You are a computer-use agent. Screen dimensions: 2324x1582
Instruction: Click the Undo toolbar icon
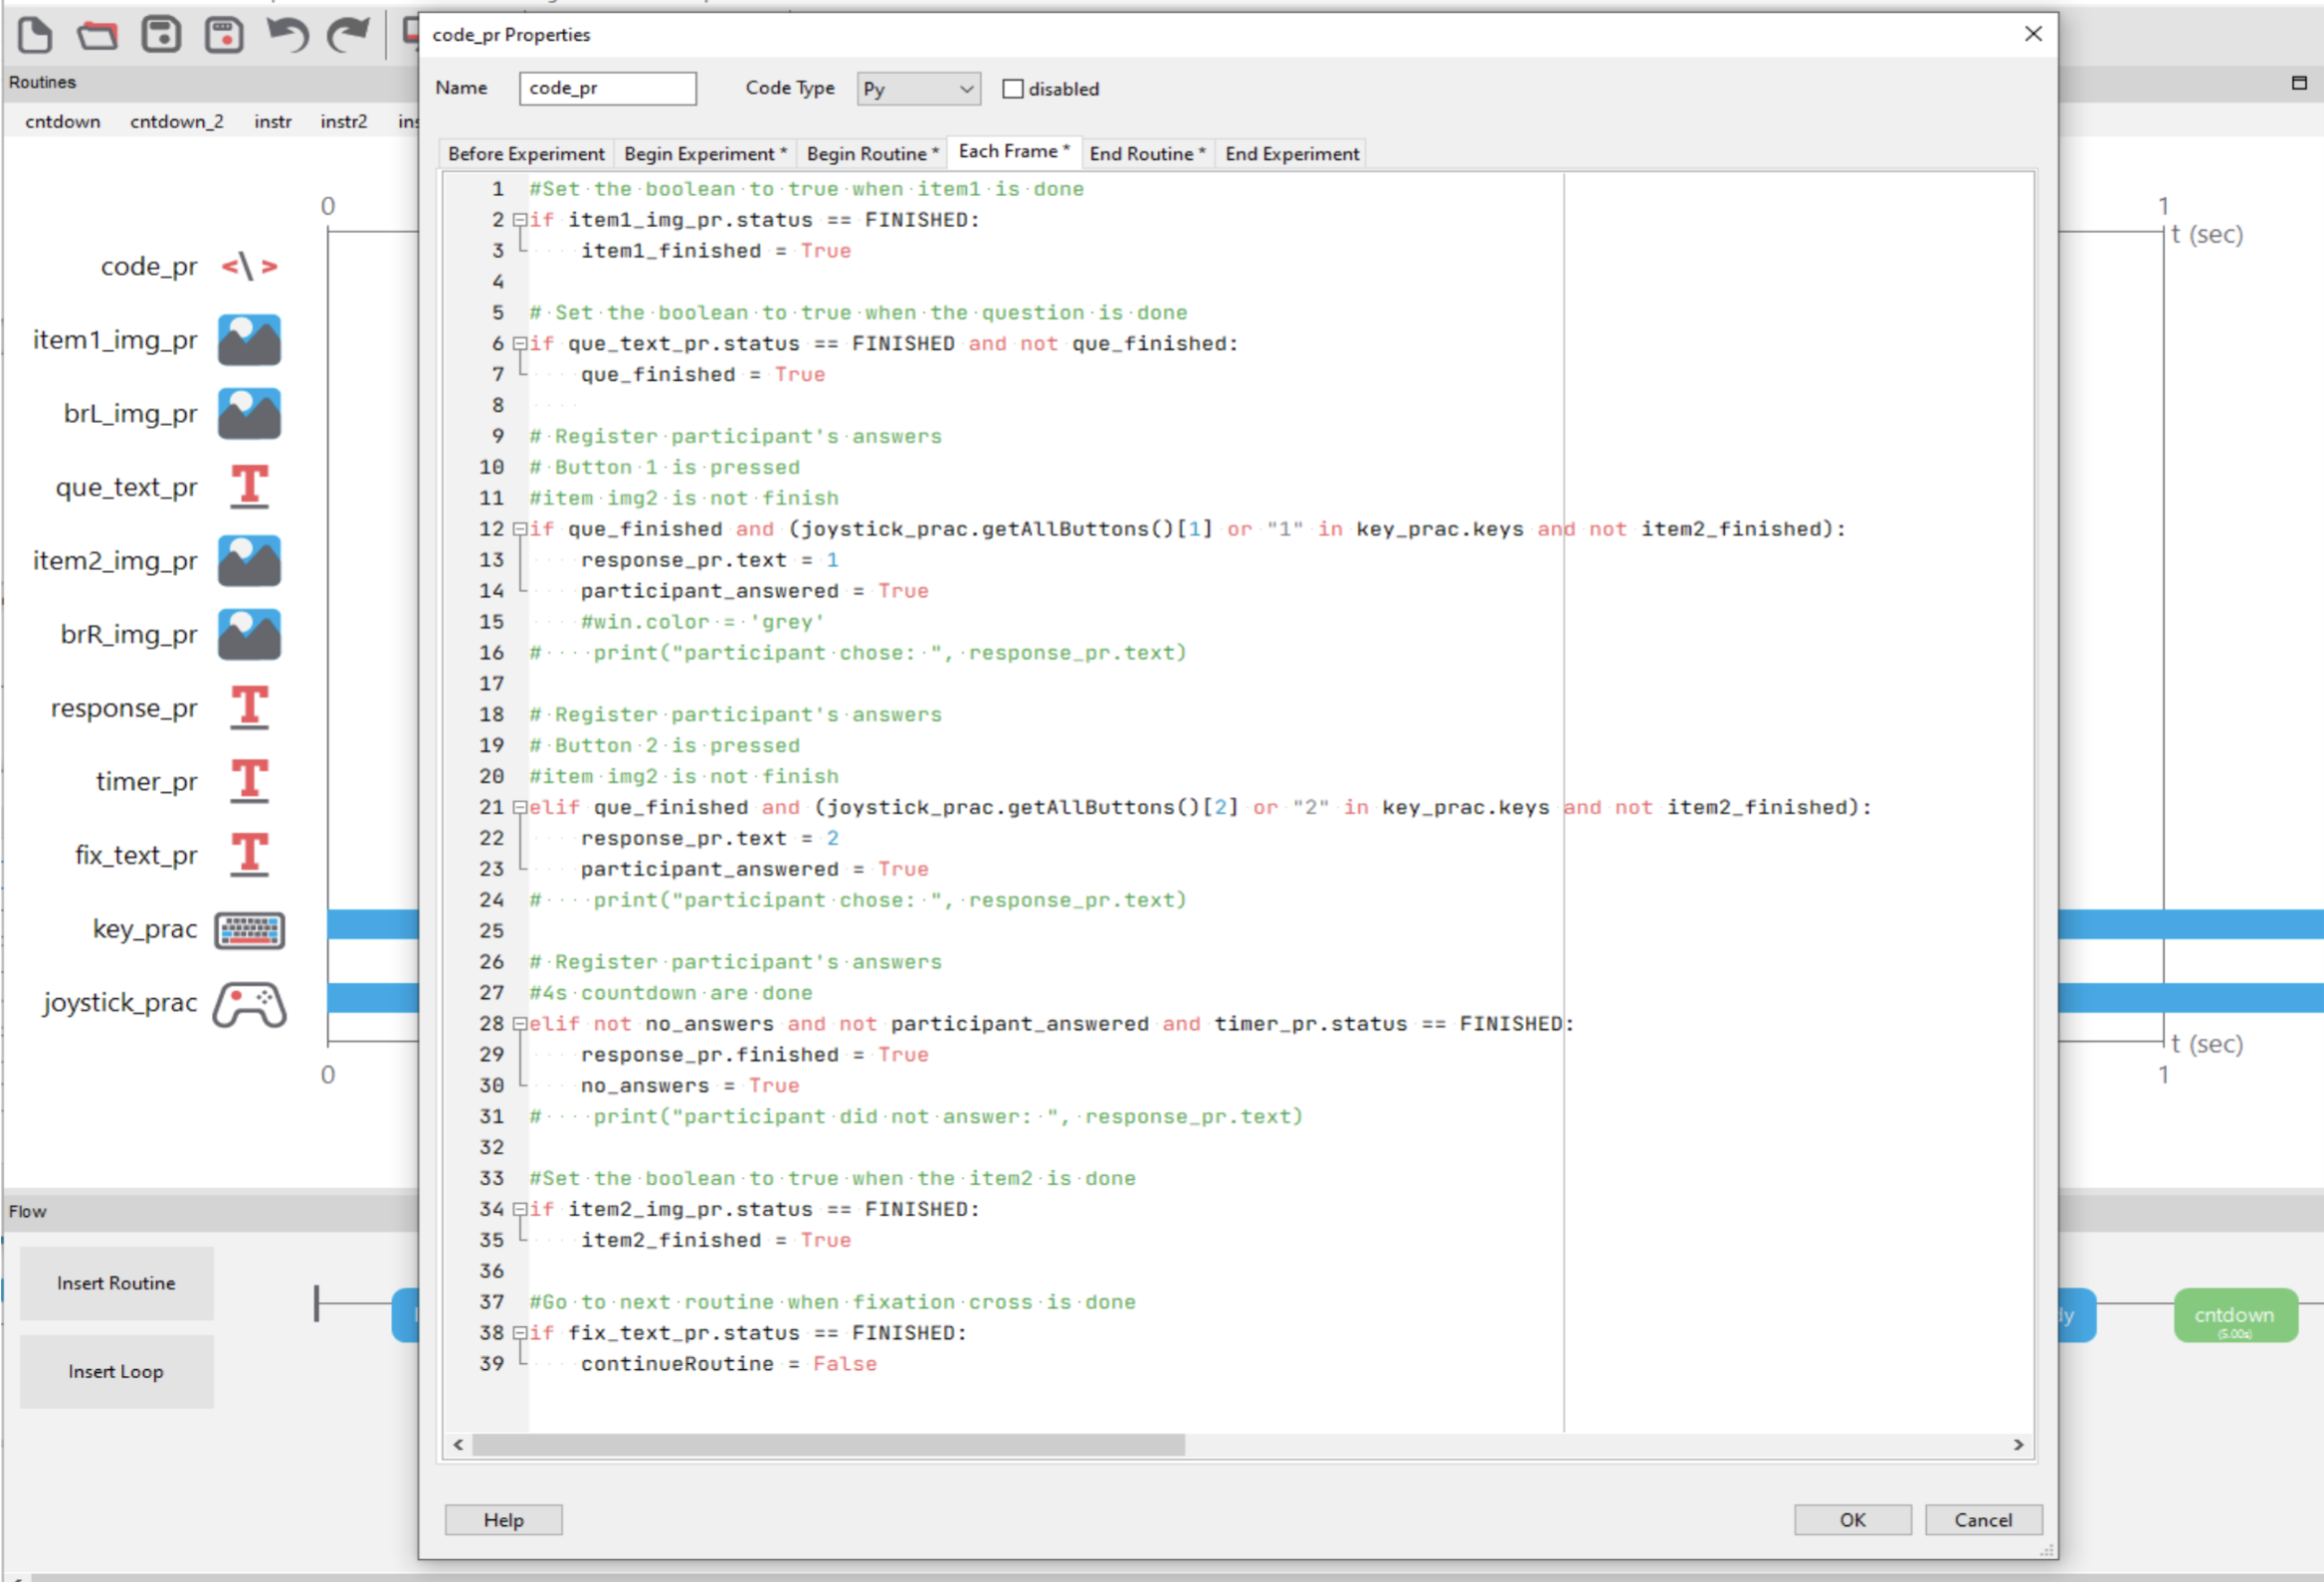pos(287,35)
